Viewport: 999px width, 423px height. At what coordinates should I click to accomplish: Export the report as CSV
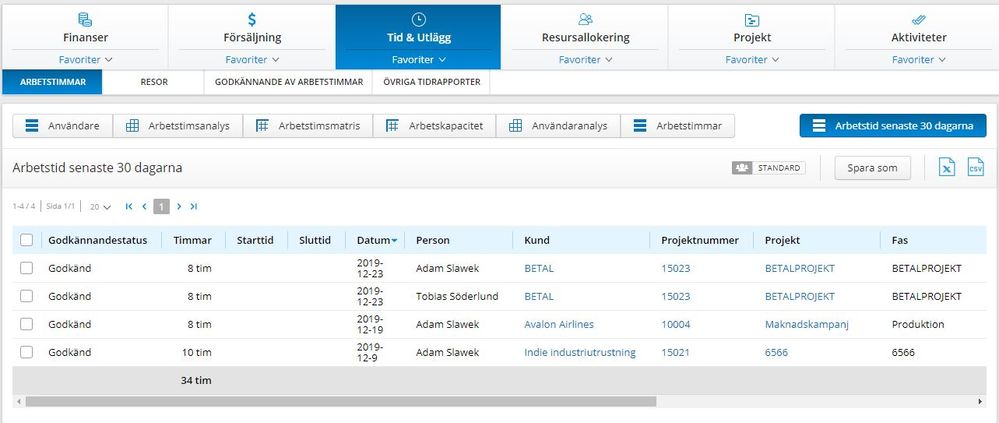[x=975, y=168]
